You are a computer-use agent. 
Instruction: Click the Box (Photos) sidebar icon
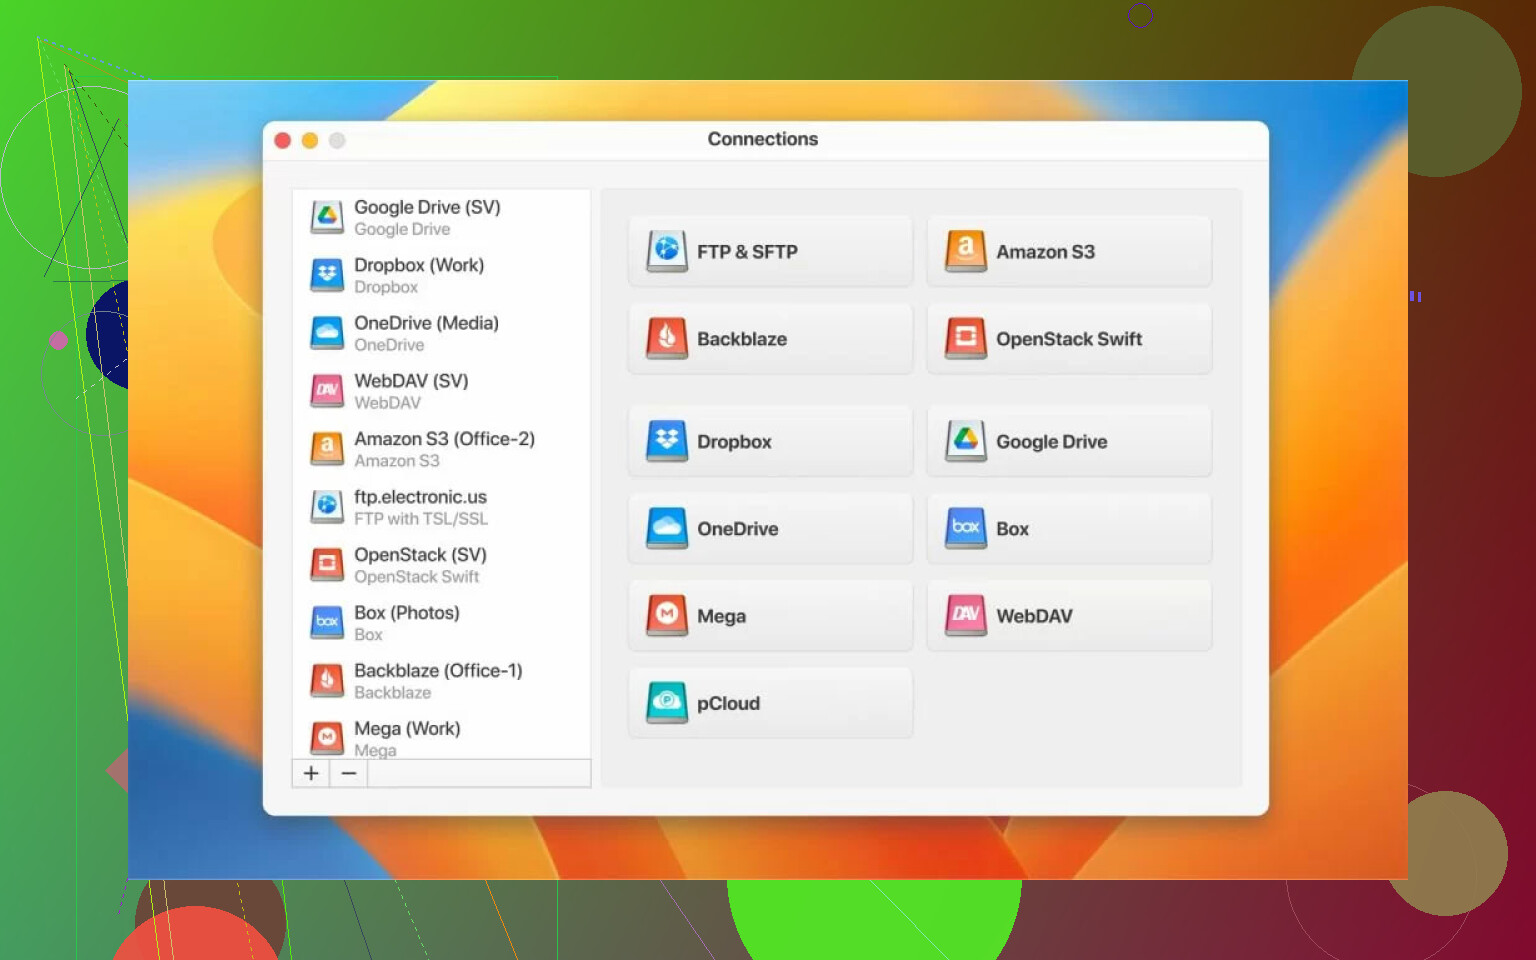click(x=327, y=623)
